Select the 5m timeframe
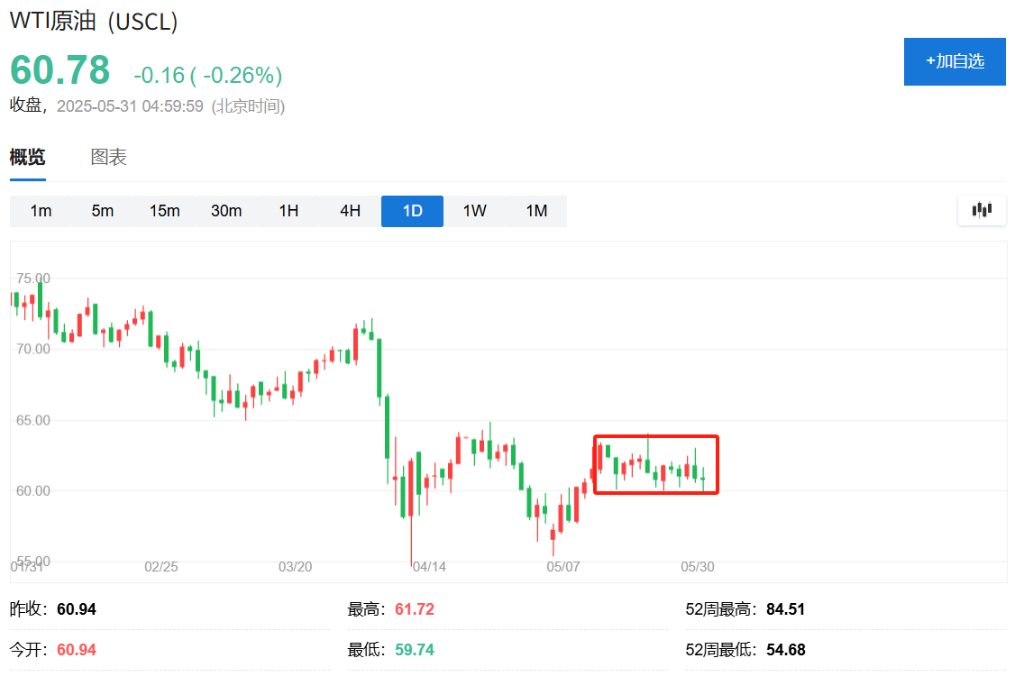This screenshot has height=680, width=1024. (103, 210)
